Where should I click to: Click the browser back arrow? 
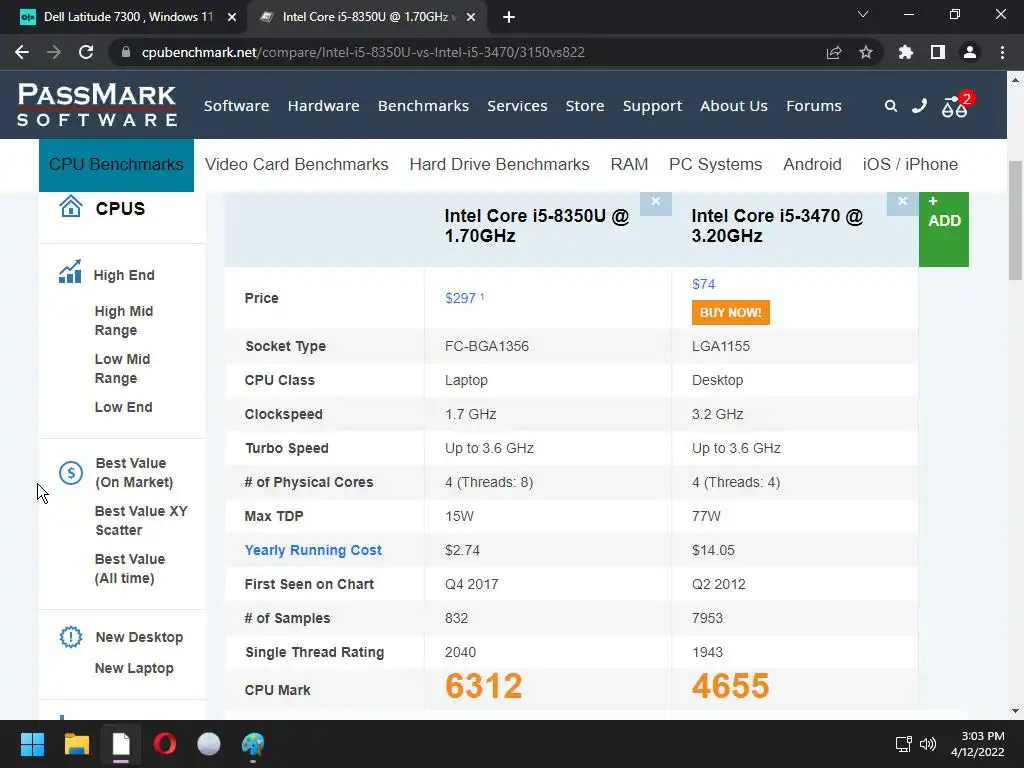[22, 52]
